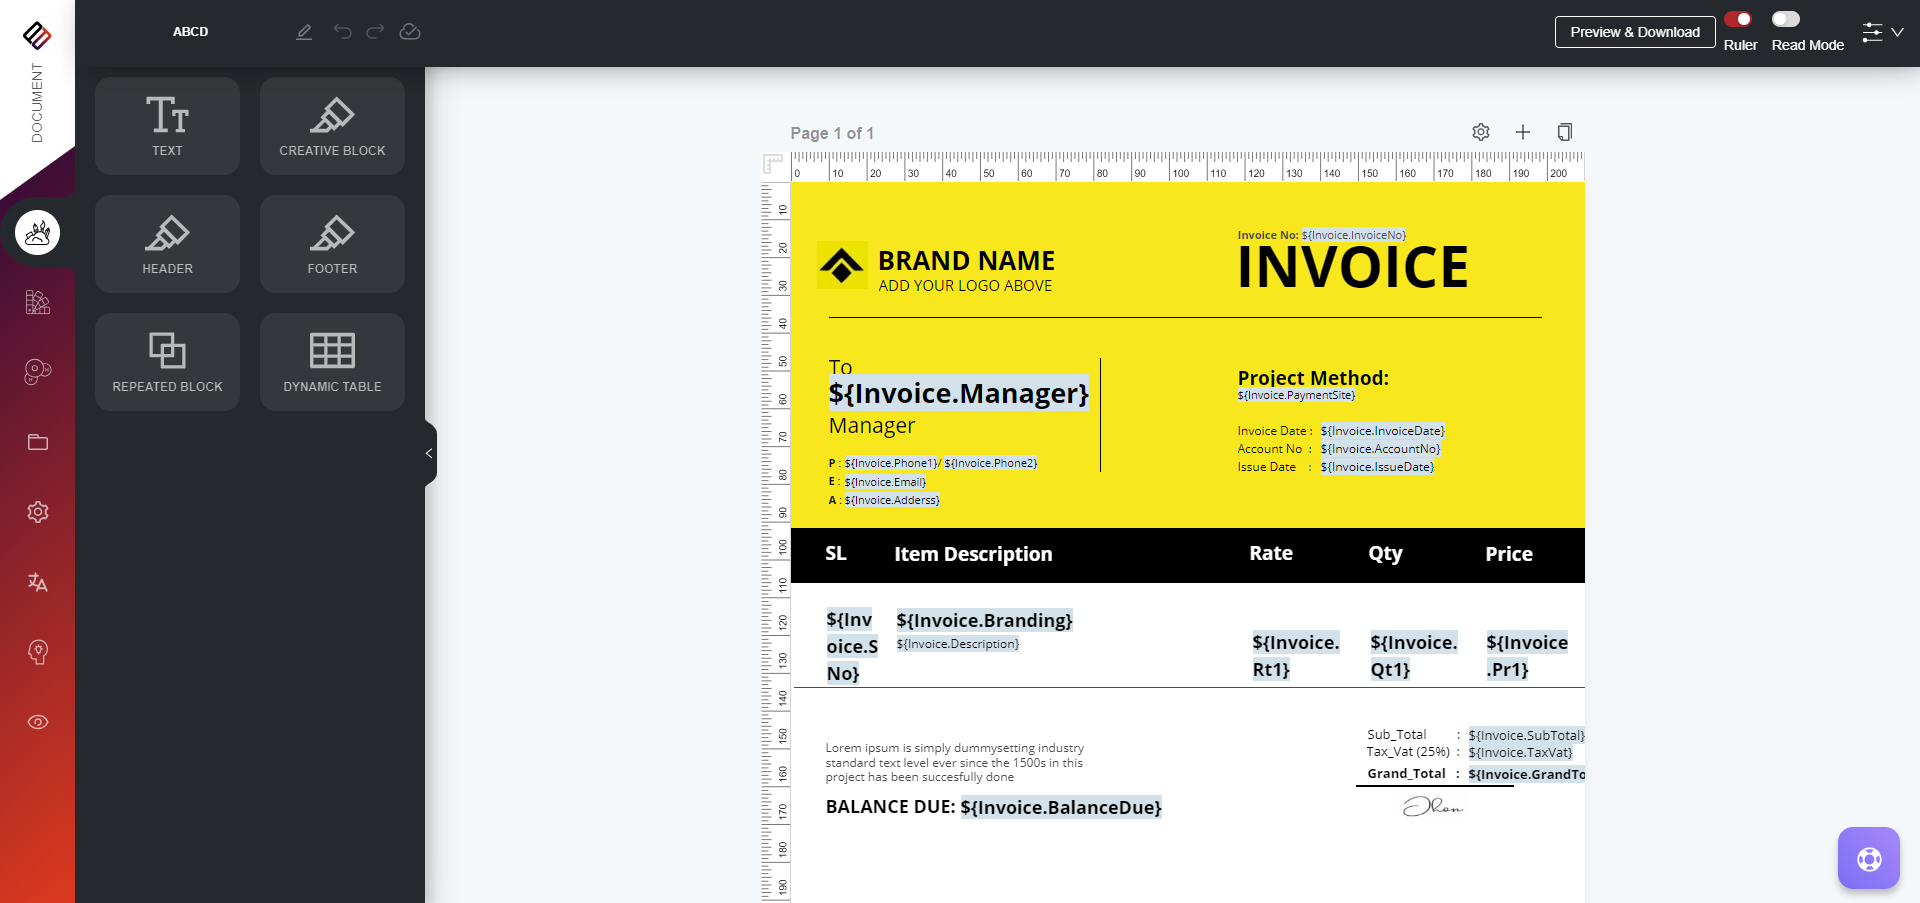Click the cloud save status icon
The image size is (1920, 903).
pos(410,32)
